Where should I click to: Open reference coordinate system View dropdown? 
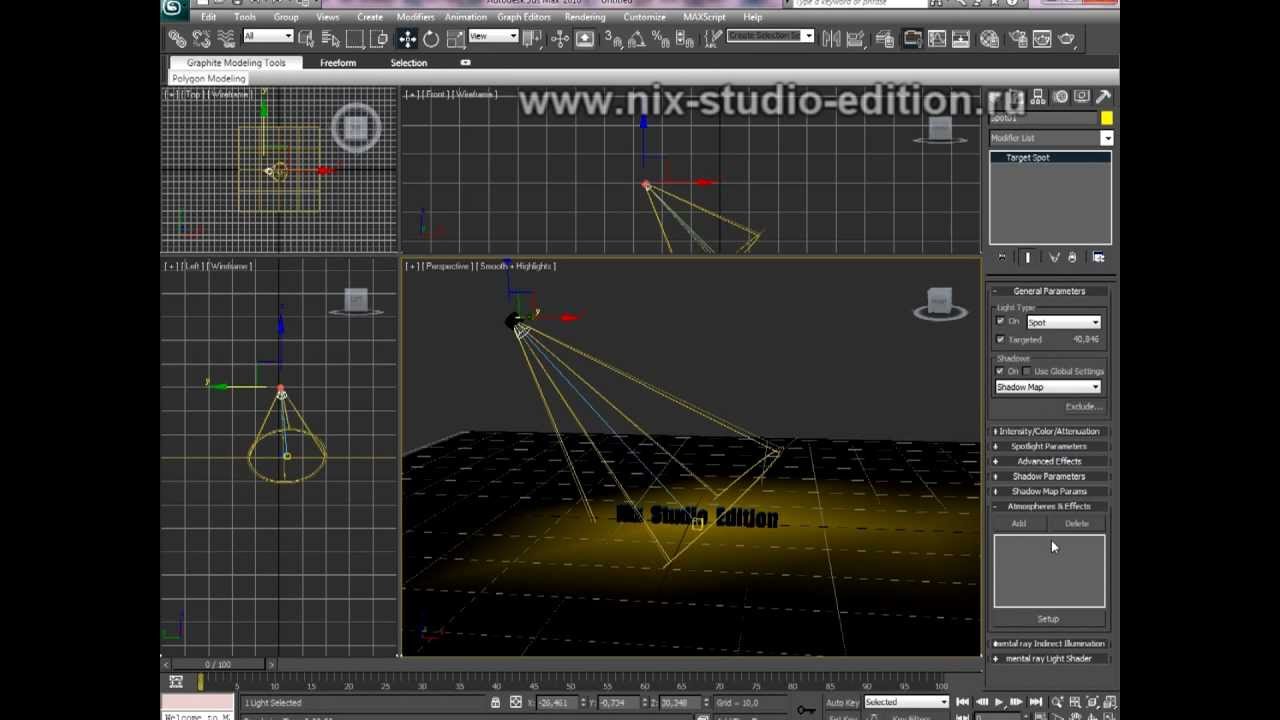click(493, 36)
